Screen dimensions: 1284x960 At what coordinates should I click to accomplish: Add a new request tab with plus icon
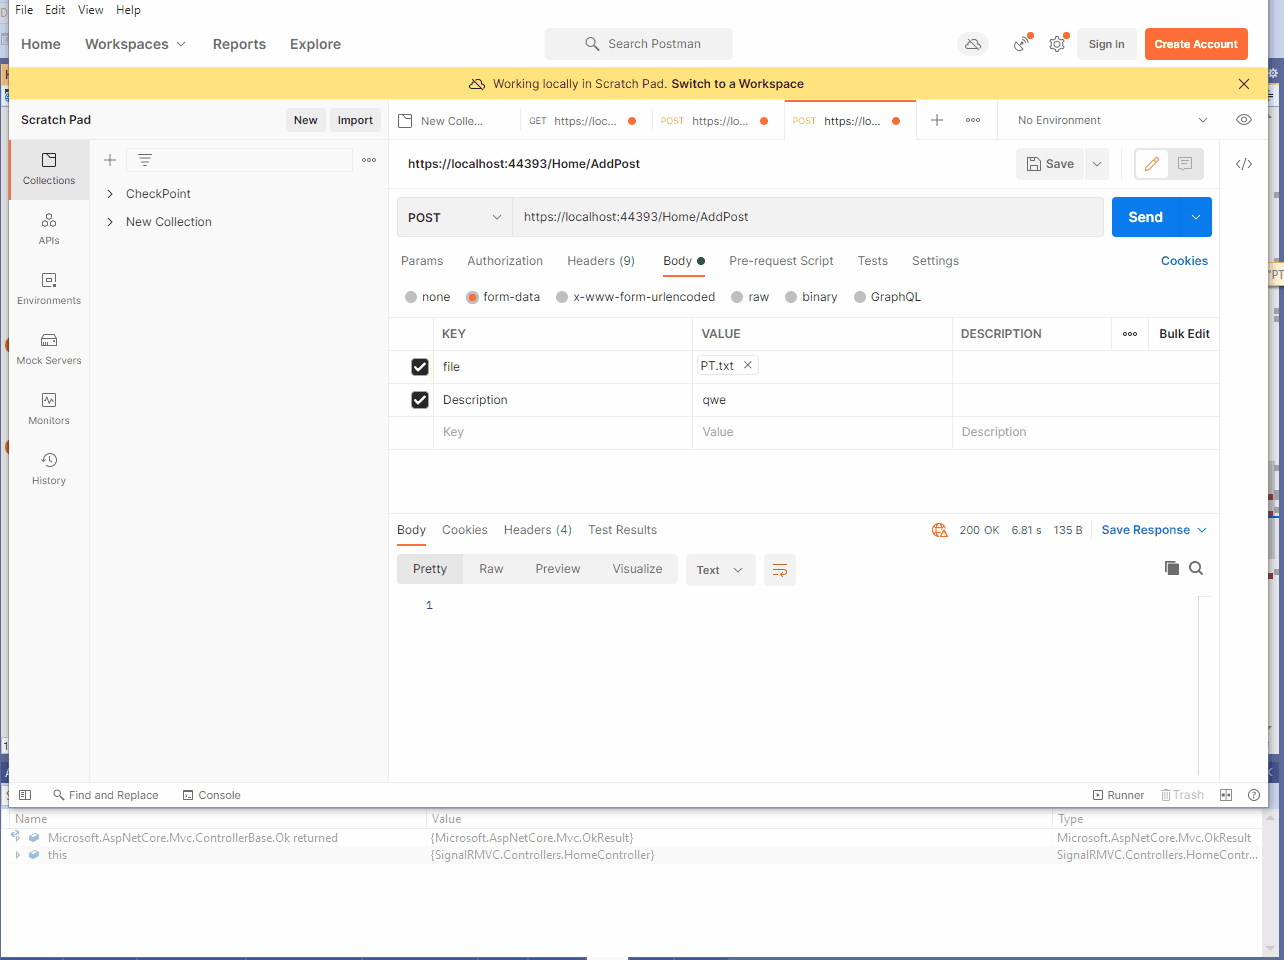(x=937, y=120)
